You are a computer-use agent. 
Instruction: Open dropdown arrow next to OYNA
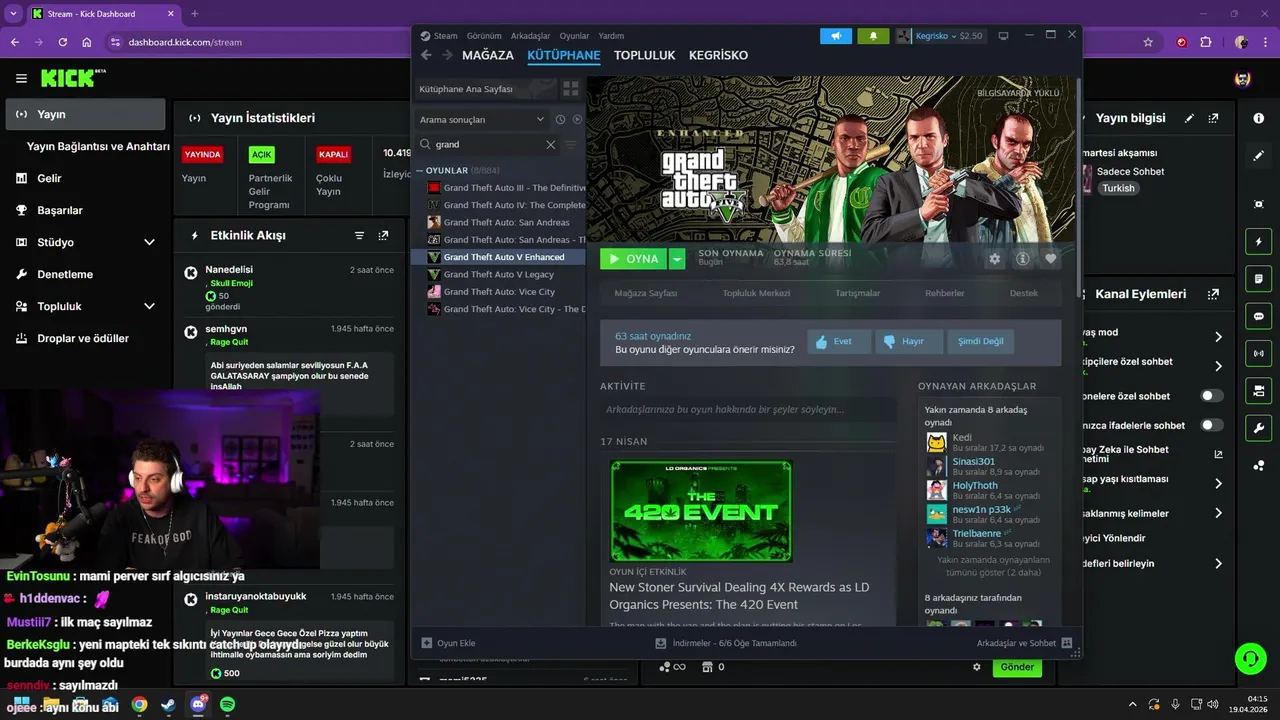click(x=677, y=259)
